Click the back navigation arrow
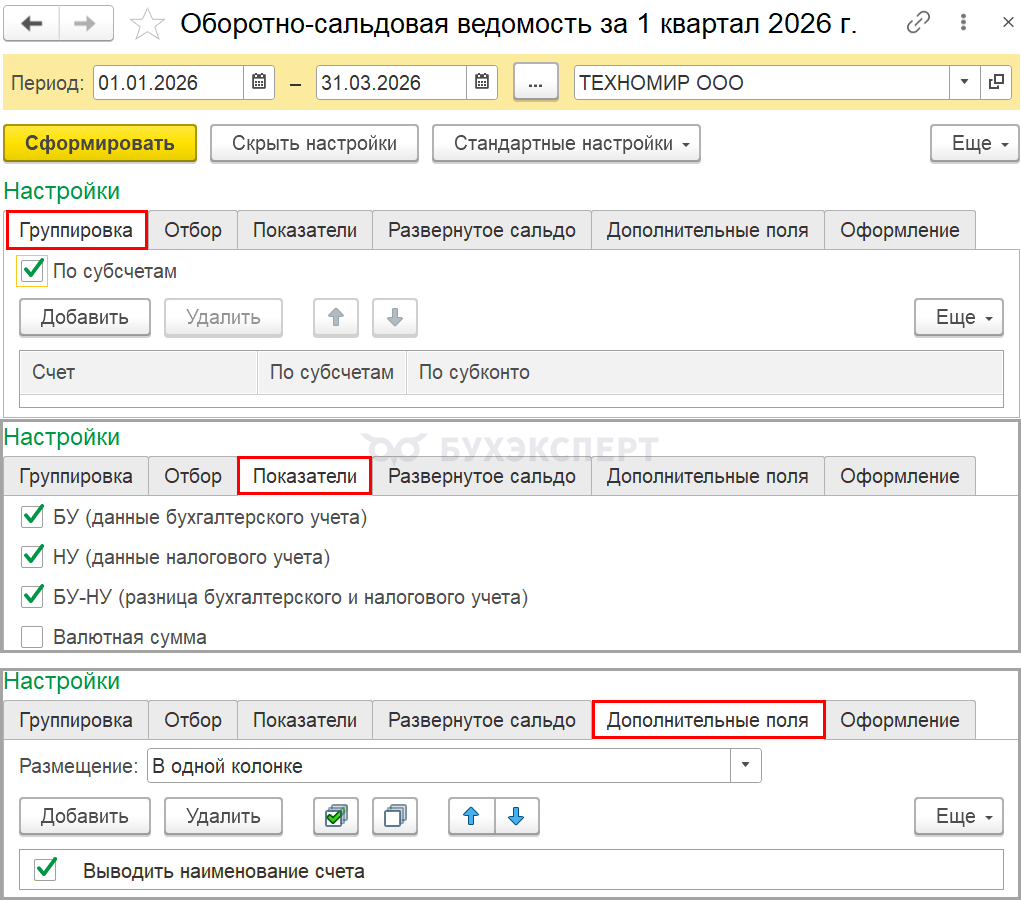This screenshot has height=900, width=1021. coord(32,24)
